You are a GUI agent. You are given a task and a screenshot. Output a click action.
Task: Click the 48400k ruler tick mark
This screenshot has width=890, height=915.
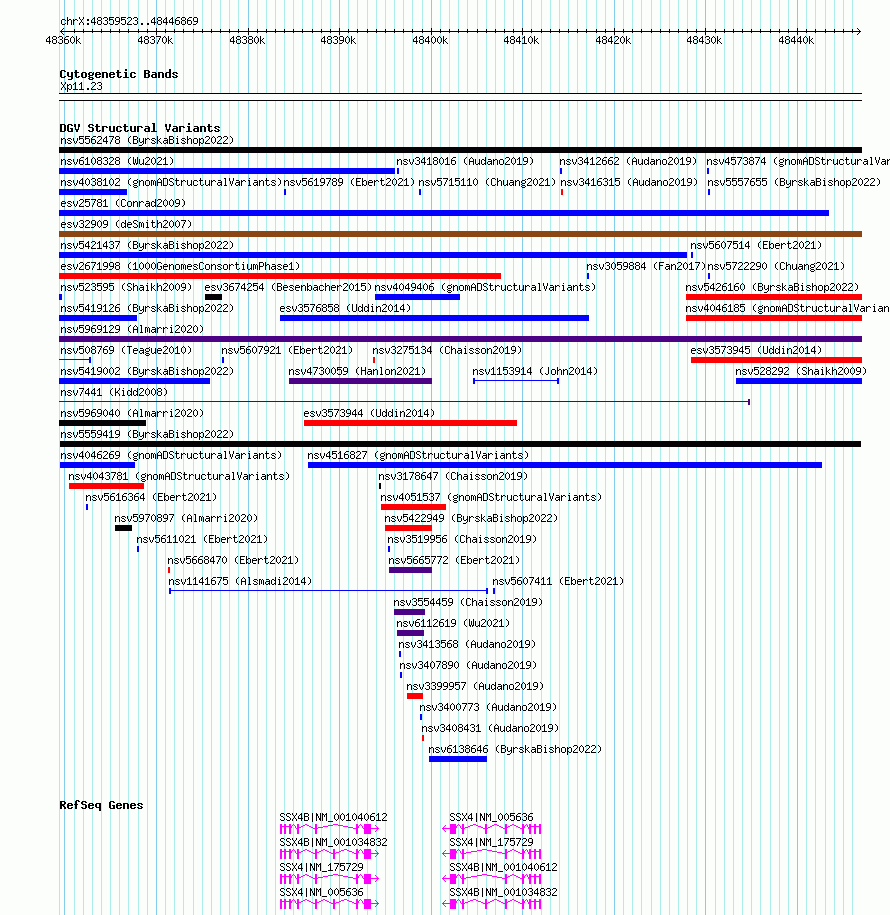click(x=431, y=32)
